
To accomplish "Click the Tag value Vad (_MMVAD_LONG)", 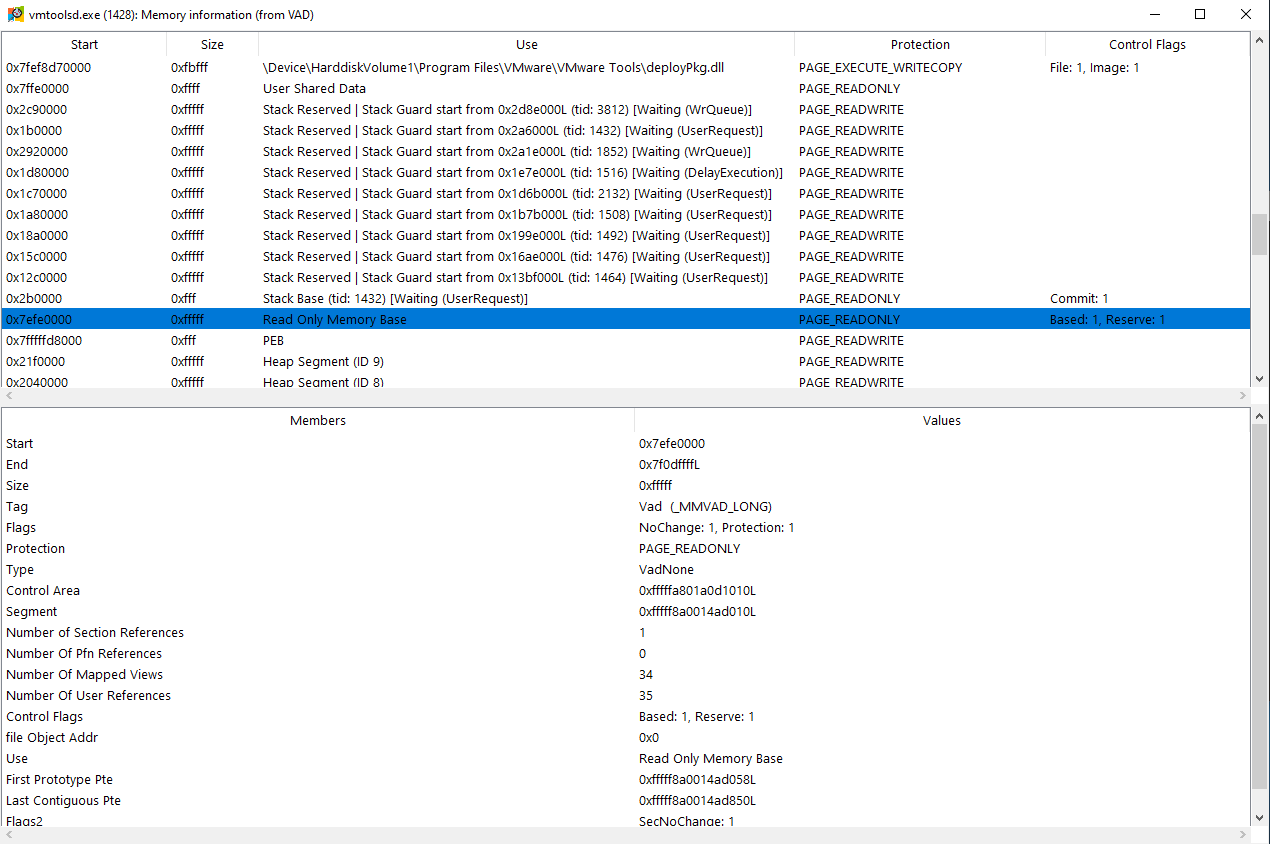I will (x=705, y=506).
